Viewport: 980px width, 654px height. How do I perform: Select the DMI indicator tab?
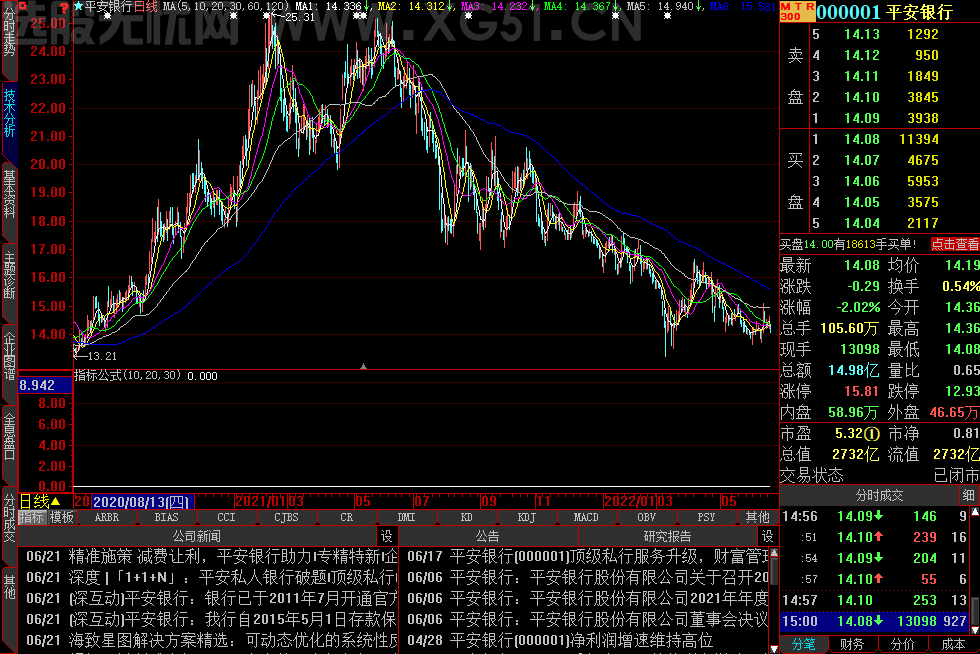406,517
